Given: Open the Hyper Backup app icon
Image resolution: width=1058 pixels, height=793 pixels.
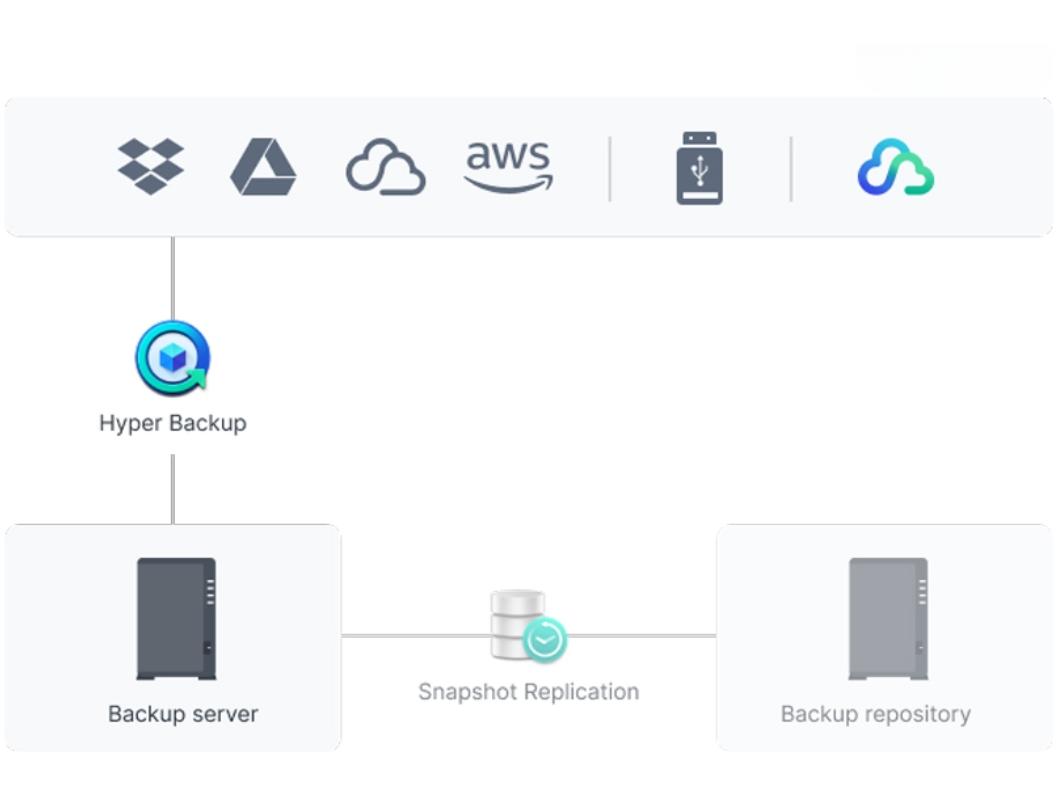Looking at the screenshot, I should point(173,358).
